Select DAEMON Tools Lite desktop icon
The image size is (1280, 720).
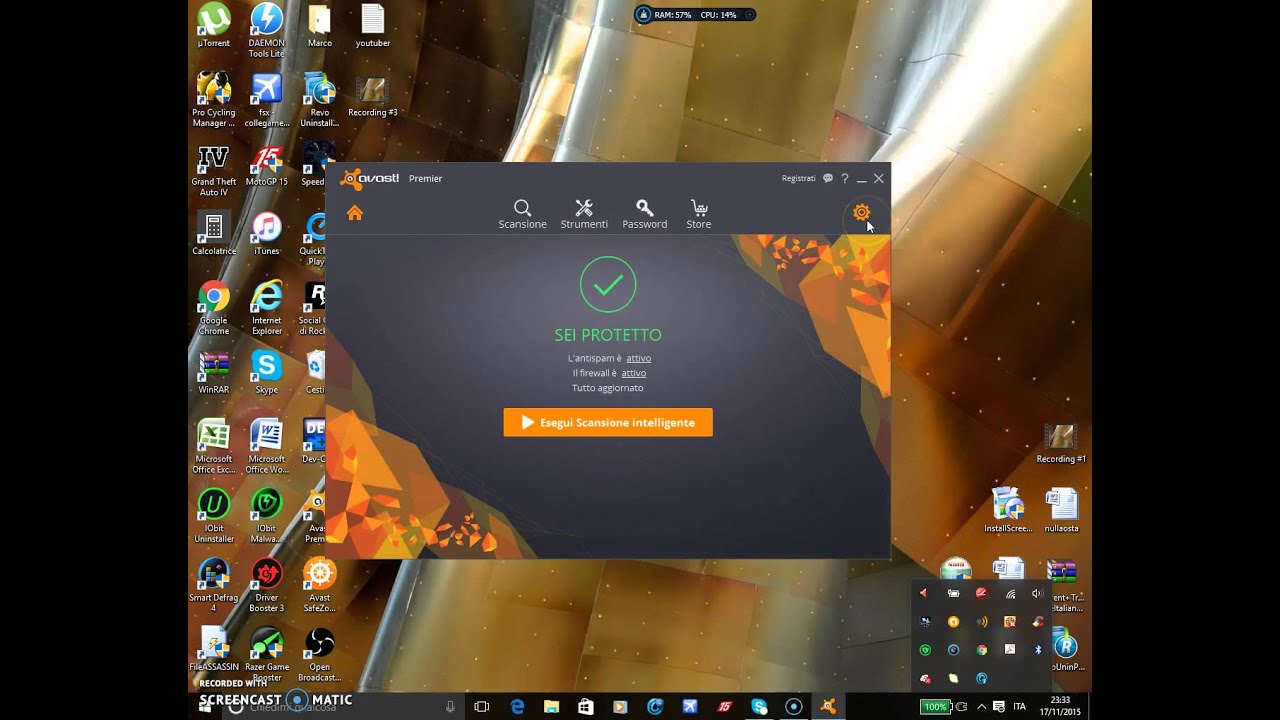[x=266, y=30]
